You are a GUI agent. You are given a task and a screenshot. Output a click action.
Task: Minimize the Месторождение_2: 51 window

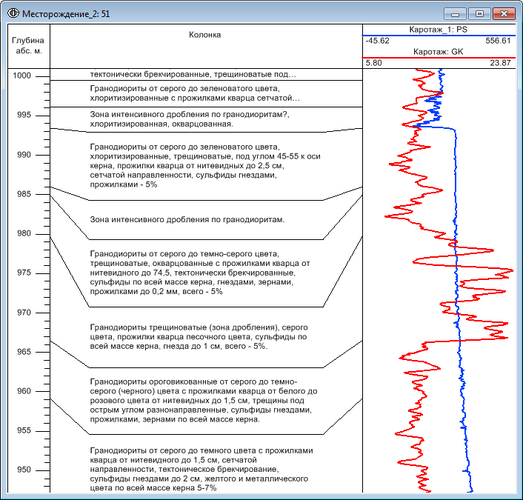(455, 14)
